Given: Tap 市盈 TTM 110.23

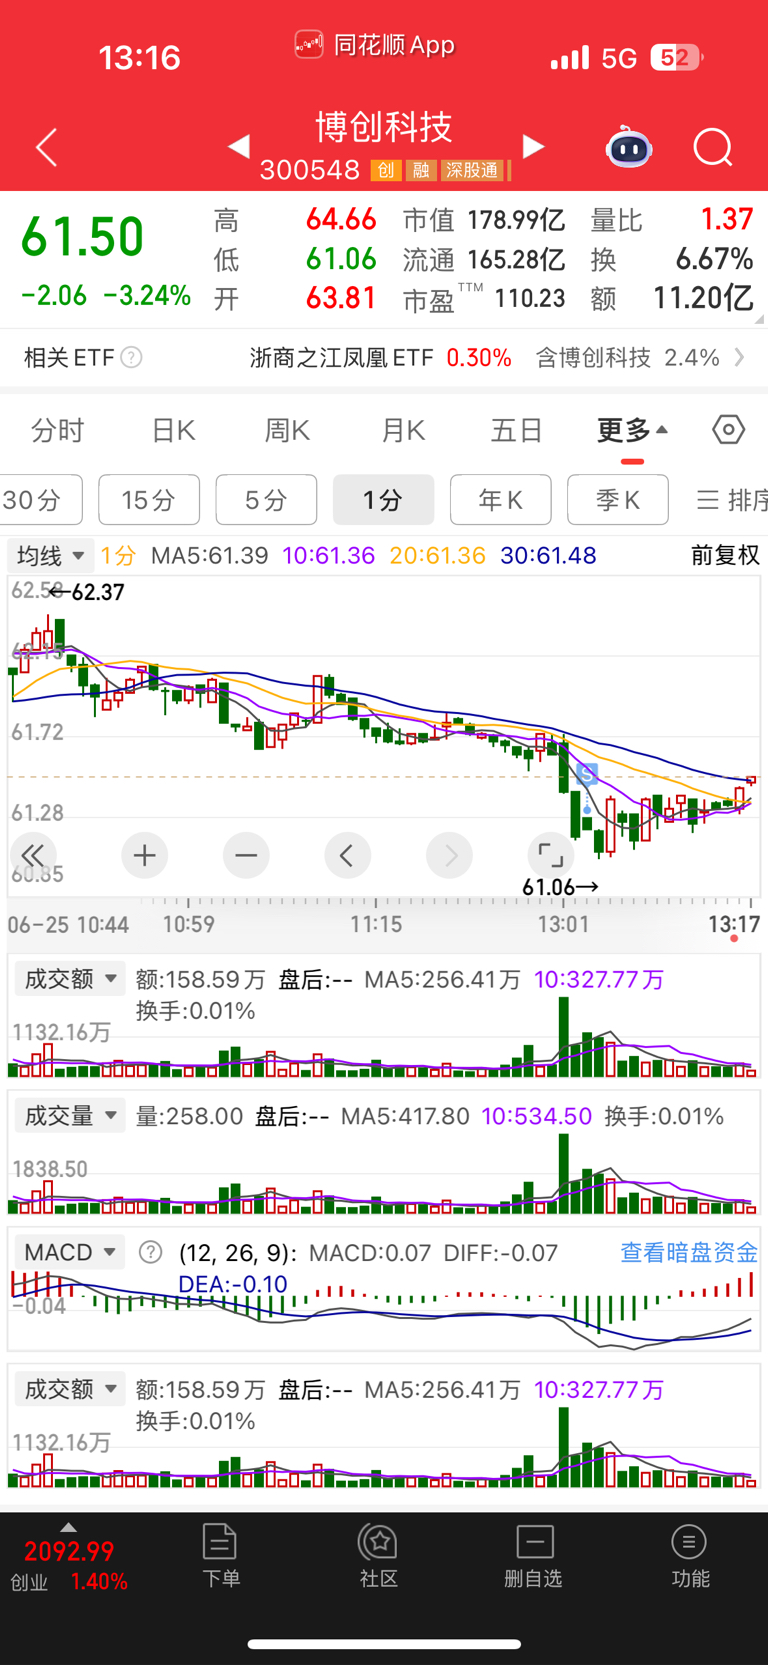Looking at the screenshot, I should [484, 298].
